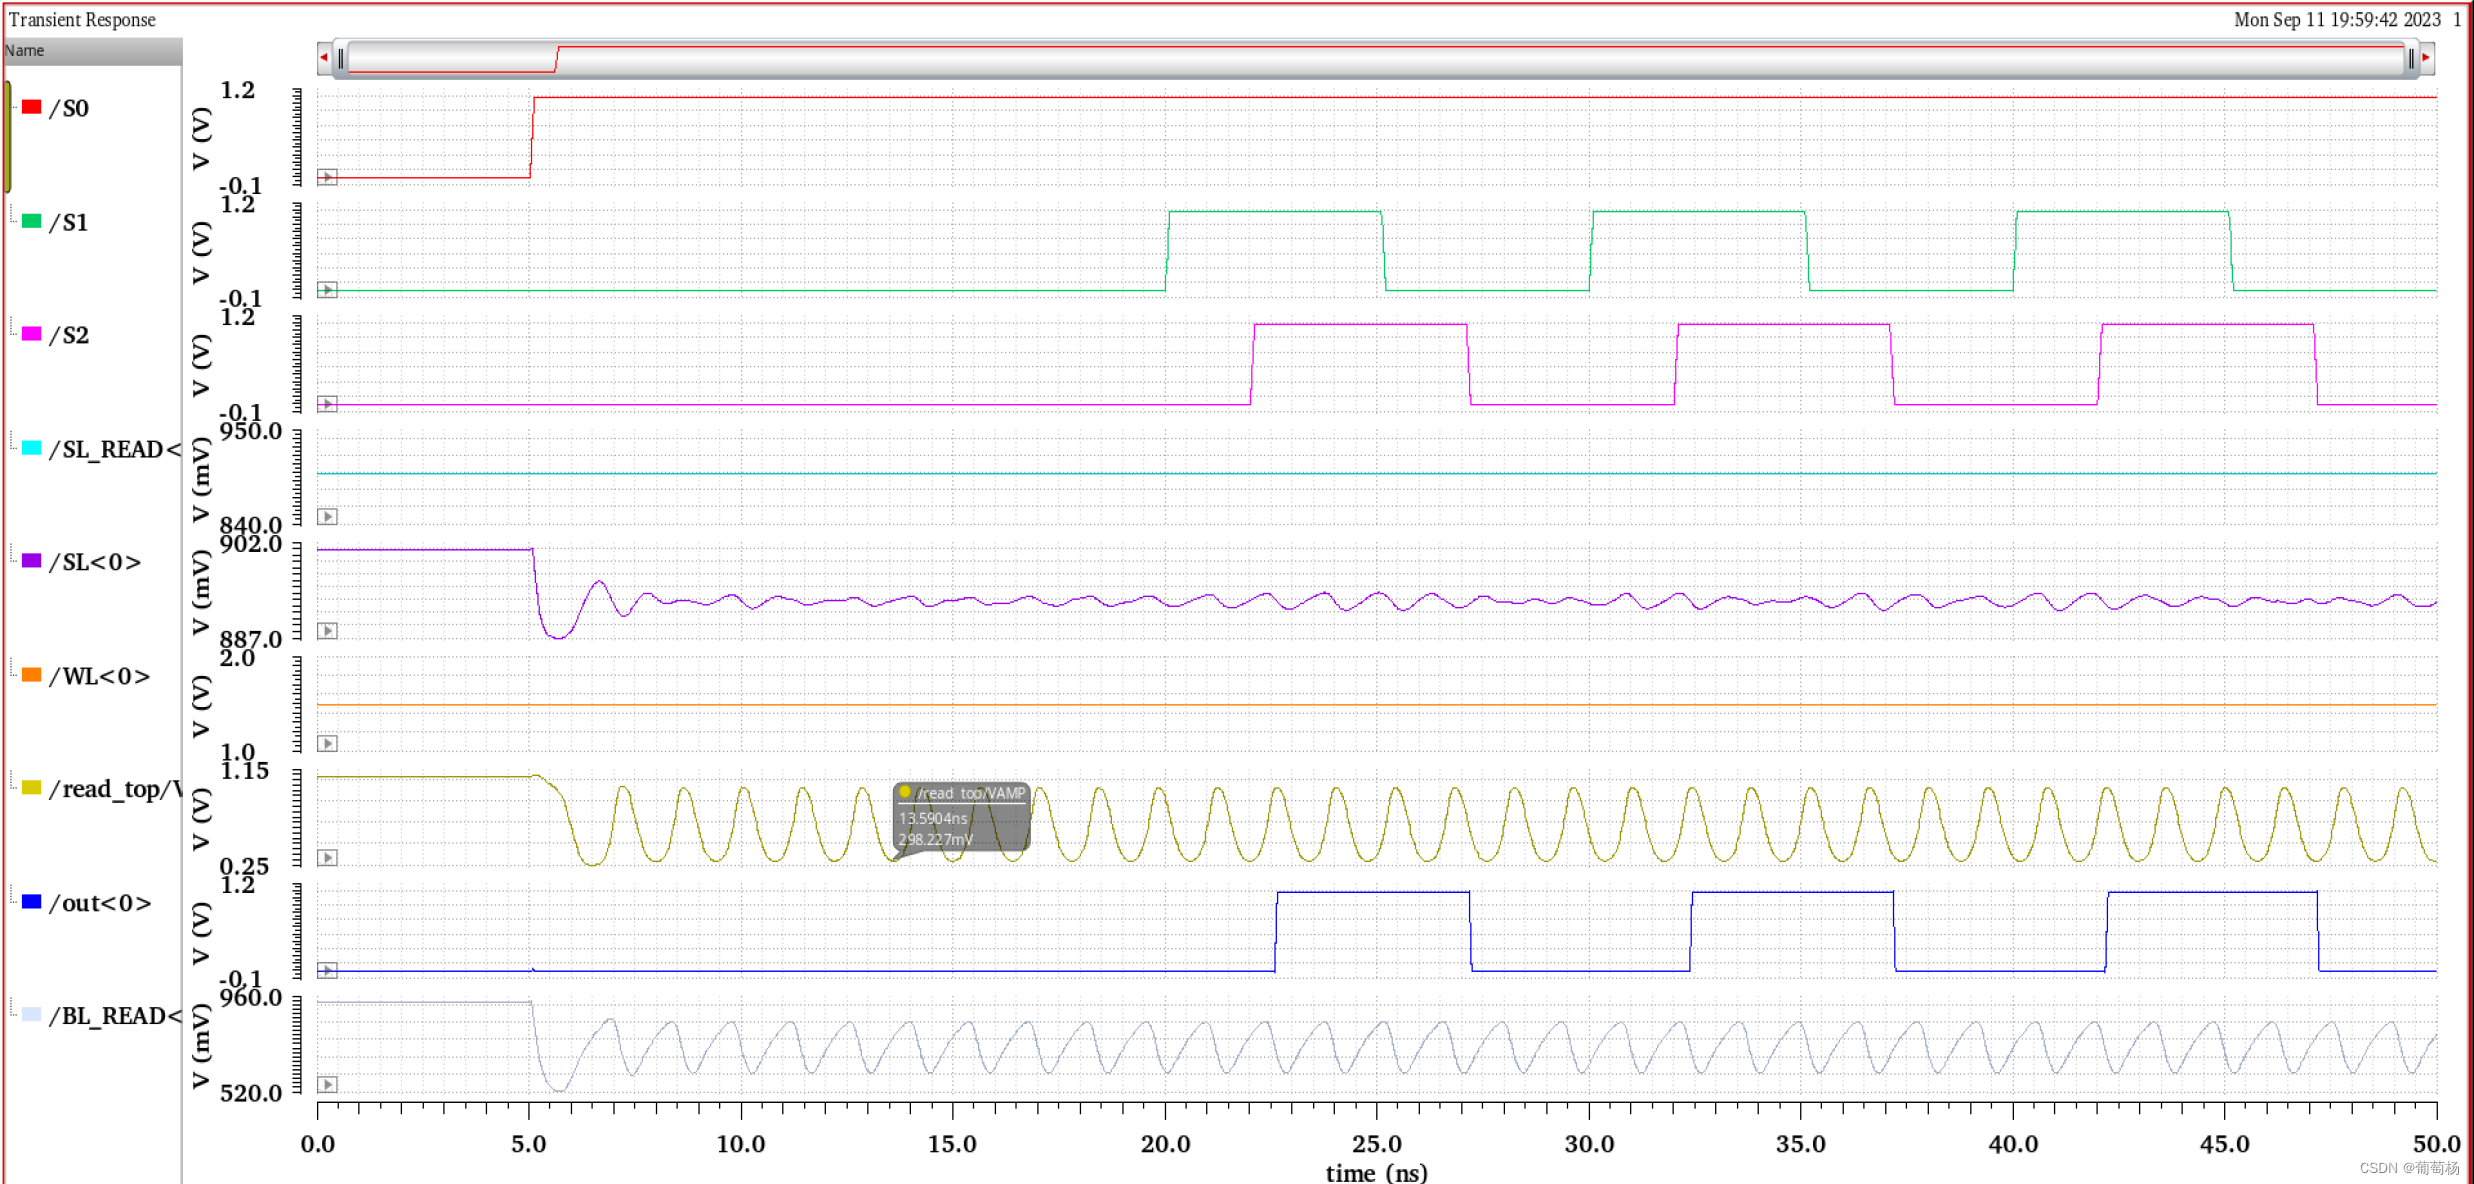This screenshot has width=2474, height=1184.
Task: Click the SL_READ strip arrow icon
Action: 327,517
